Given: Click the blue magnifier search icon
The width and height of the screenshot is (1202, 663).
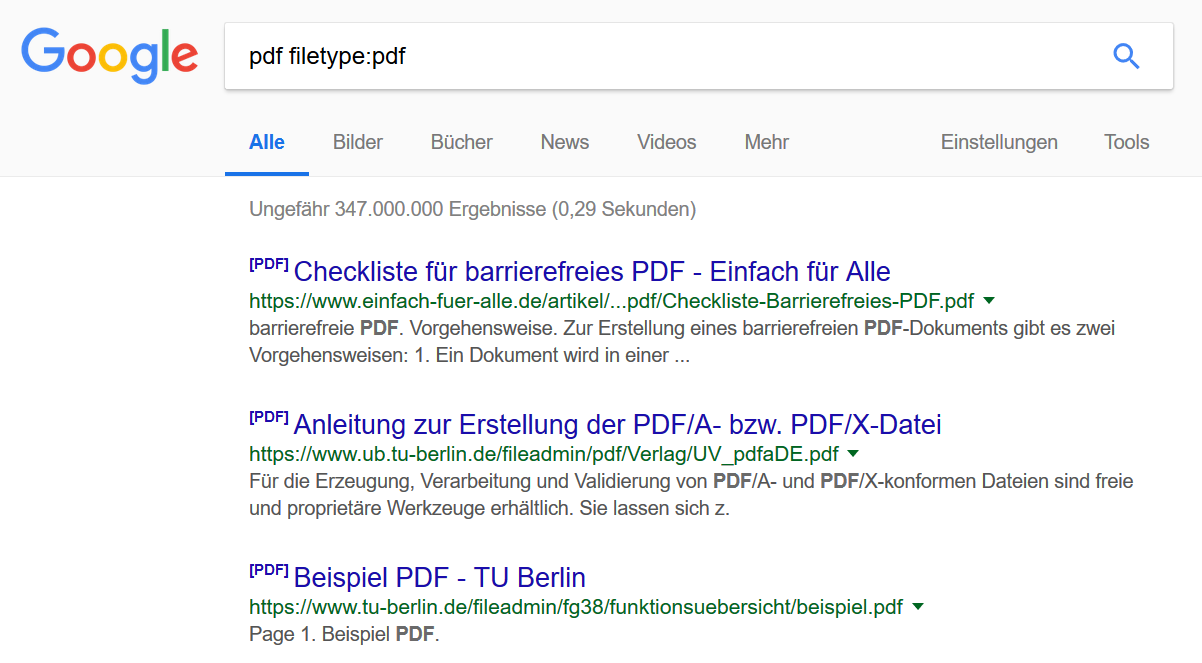Looking at the screenshot, I should (1126, 57).
